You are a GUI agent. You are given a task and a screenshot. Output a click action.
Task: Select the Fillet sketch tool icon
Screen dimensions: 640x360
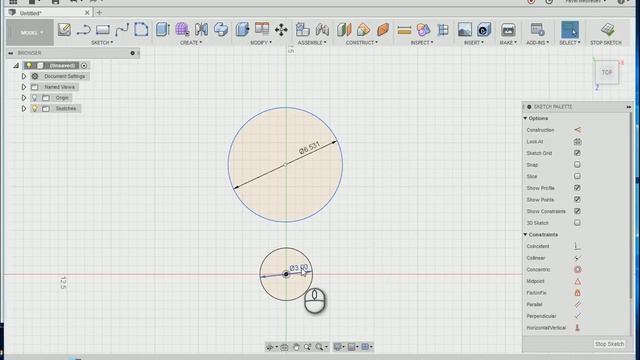[x=141, y=29]
